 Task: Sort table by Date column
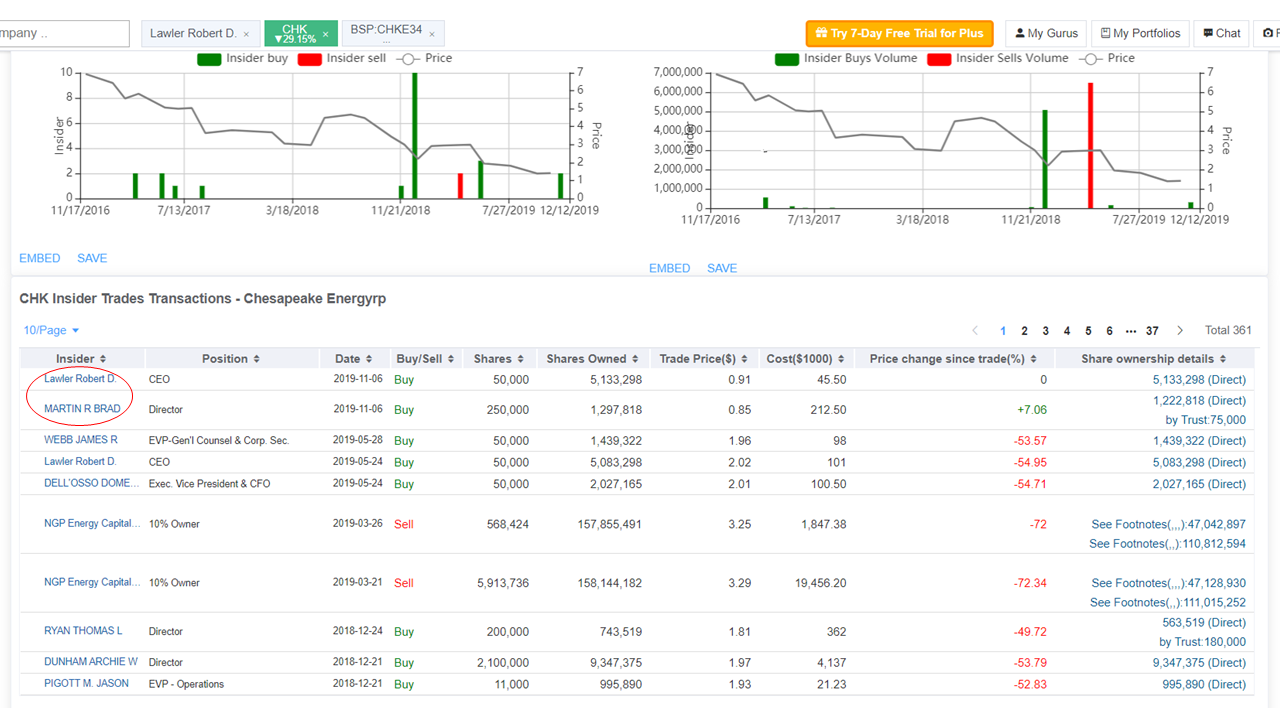(x=354, y=359)
